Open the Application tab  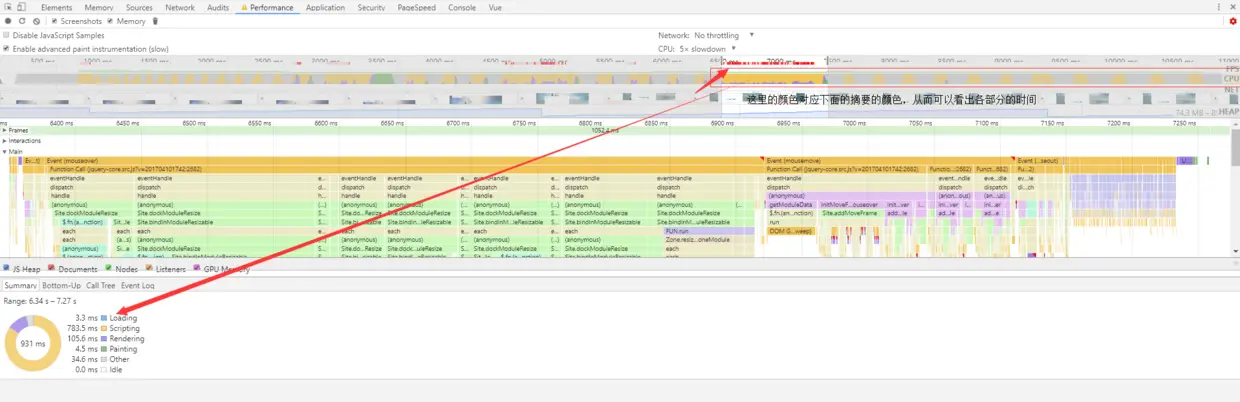coord(325,7)
